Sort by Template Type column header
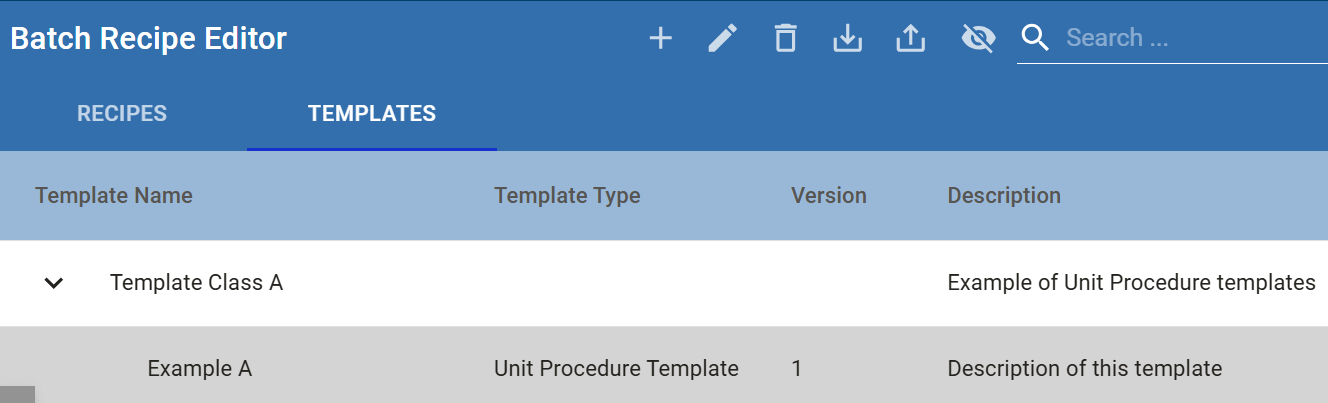Screen dimensions: 1328x403 point(567,195)
